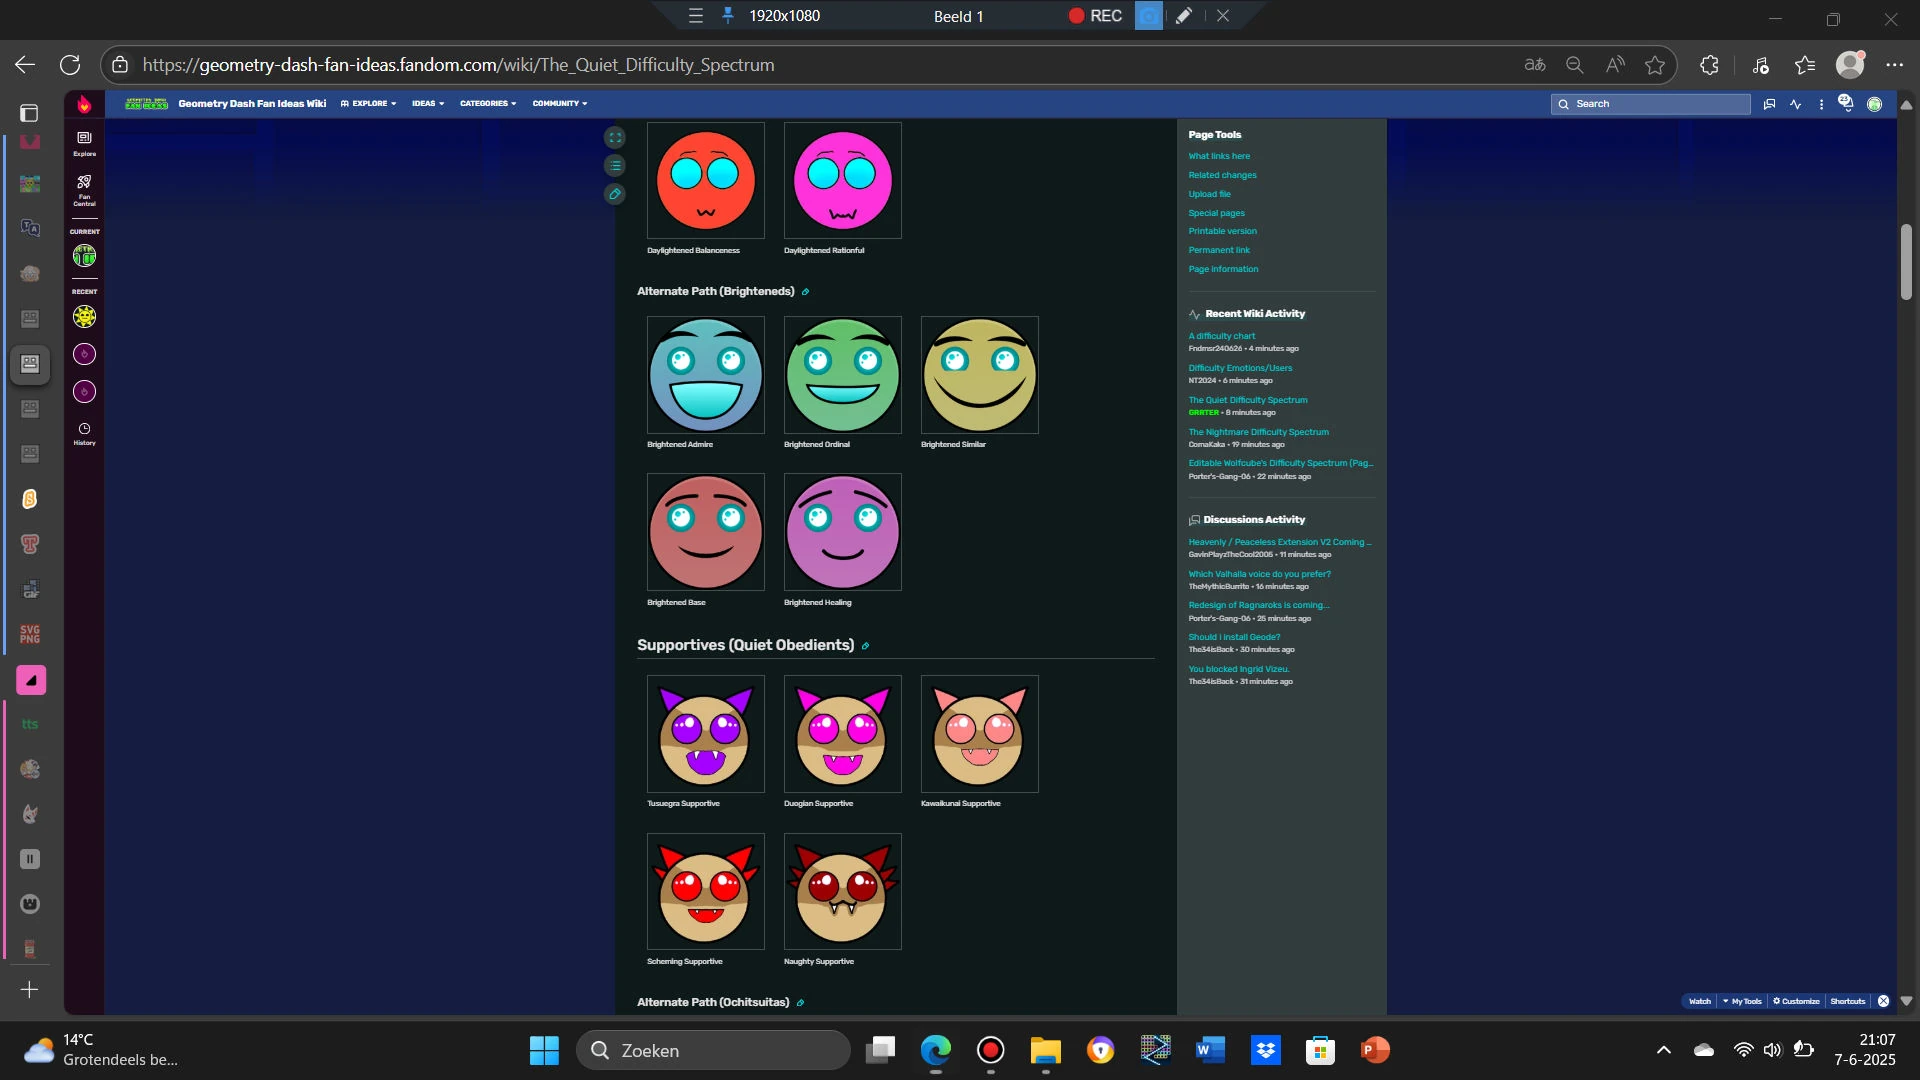Open 'What links here' link
Image resolution: width=1920 pixels, height=1080 pixels.
coord(1219,156)
